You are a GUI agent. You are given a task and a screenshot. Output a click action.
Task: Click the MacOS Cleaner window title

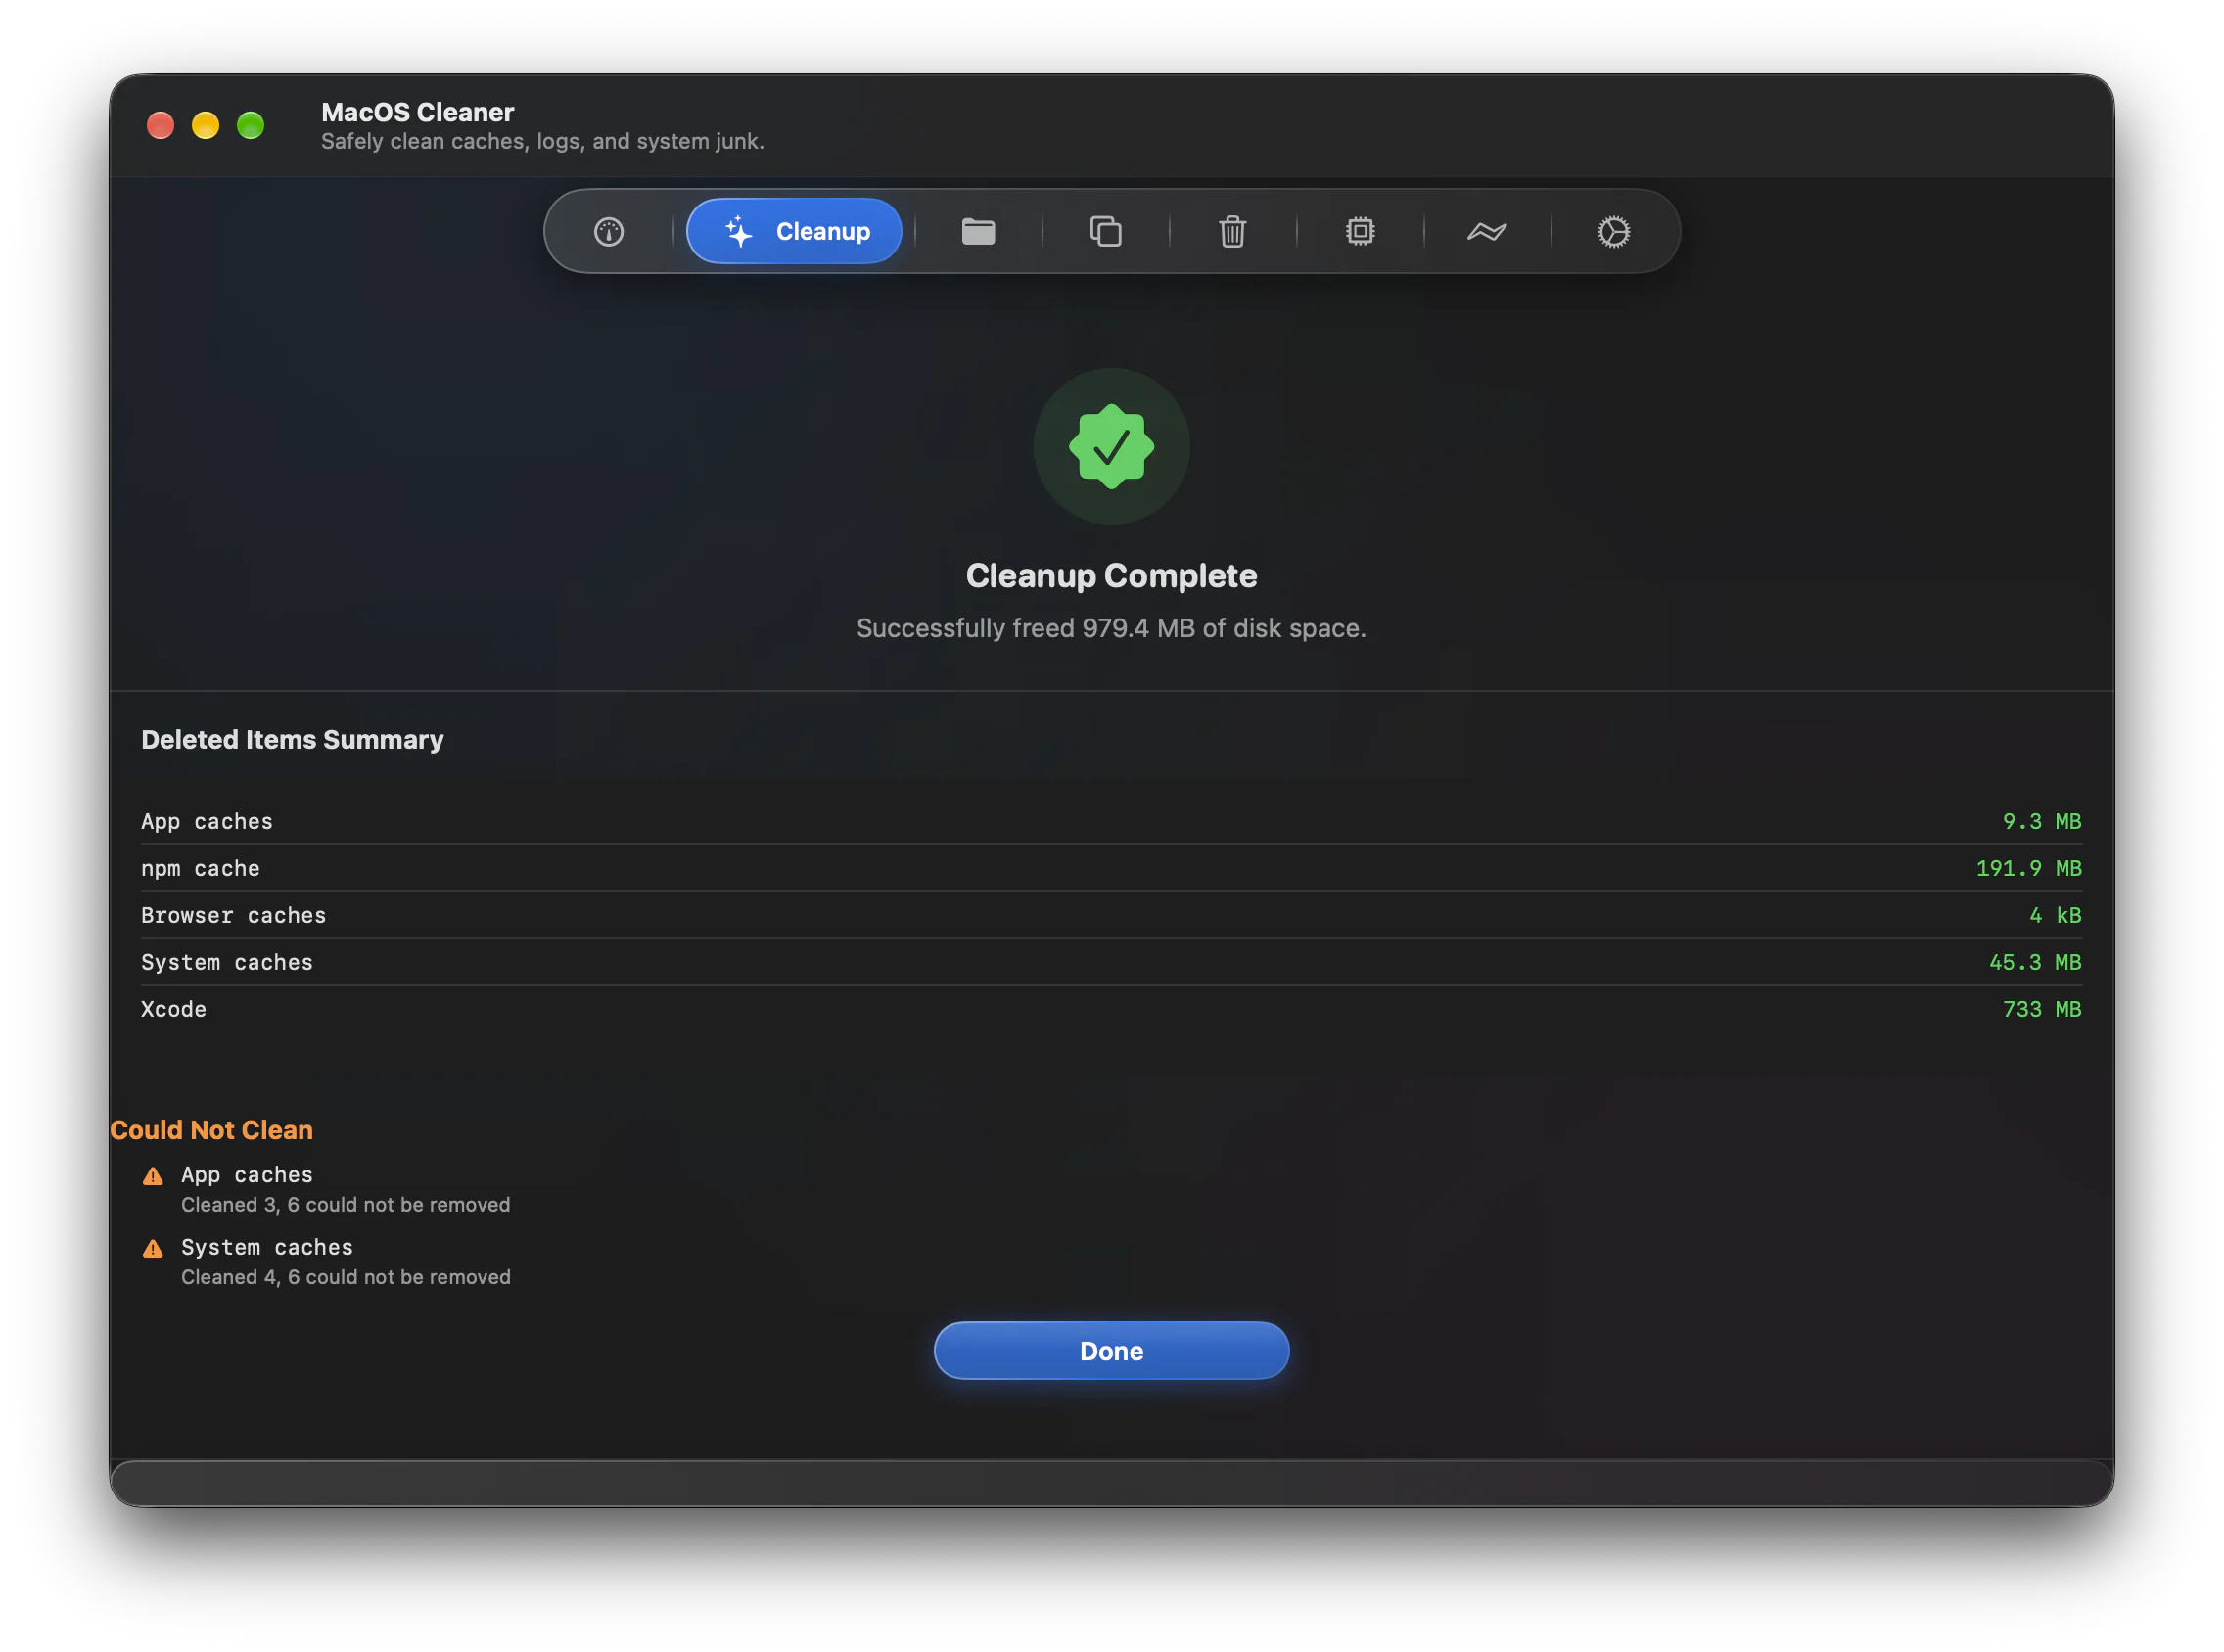pyautogui.click(x=417, y=112)
